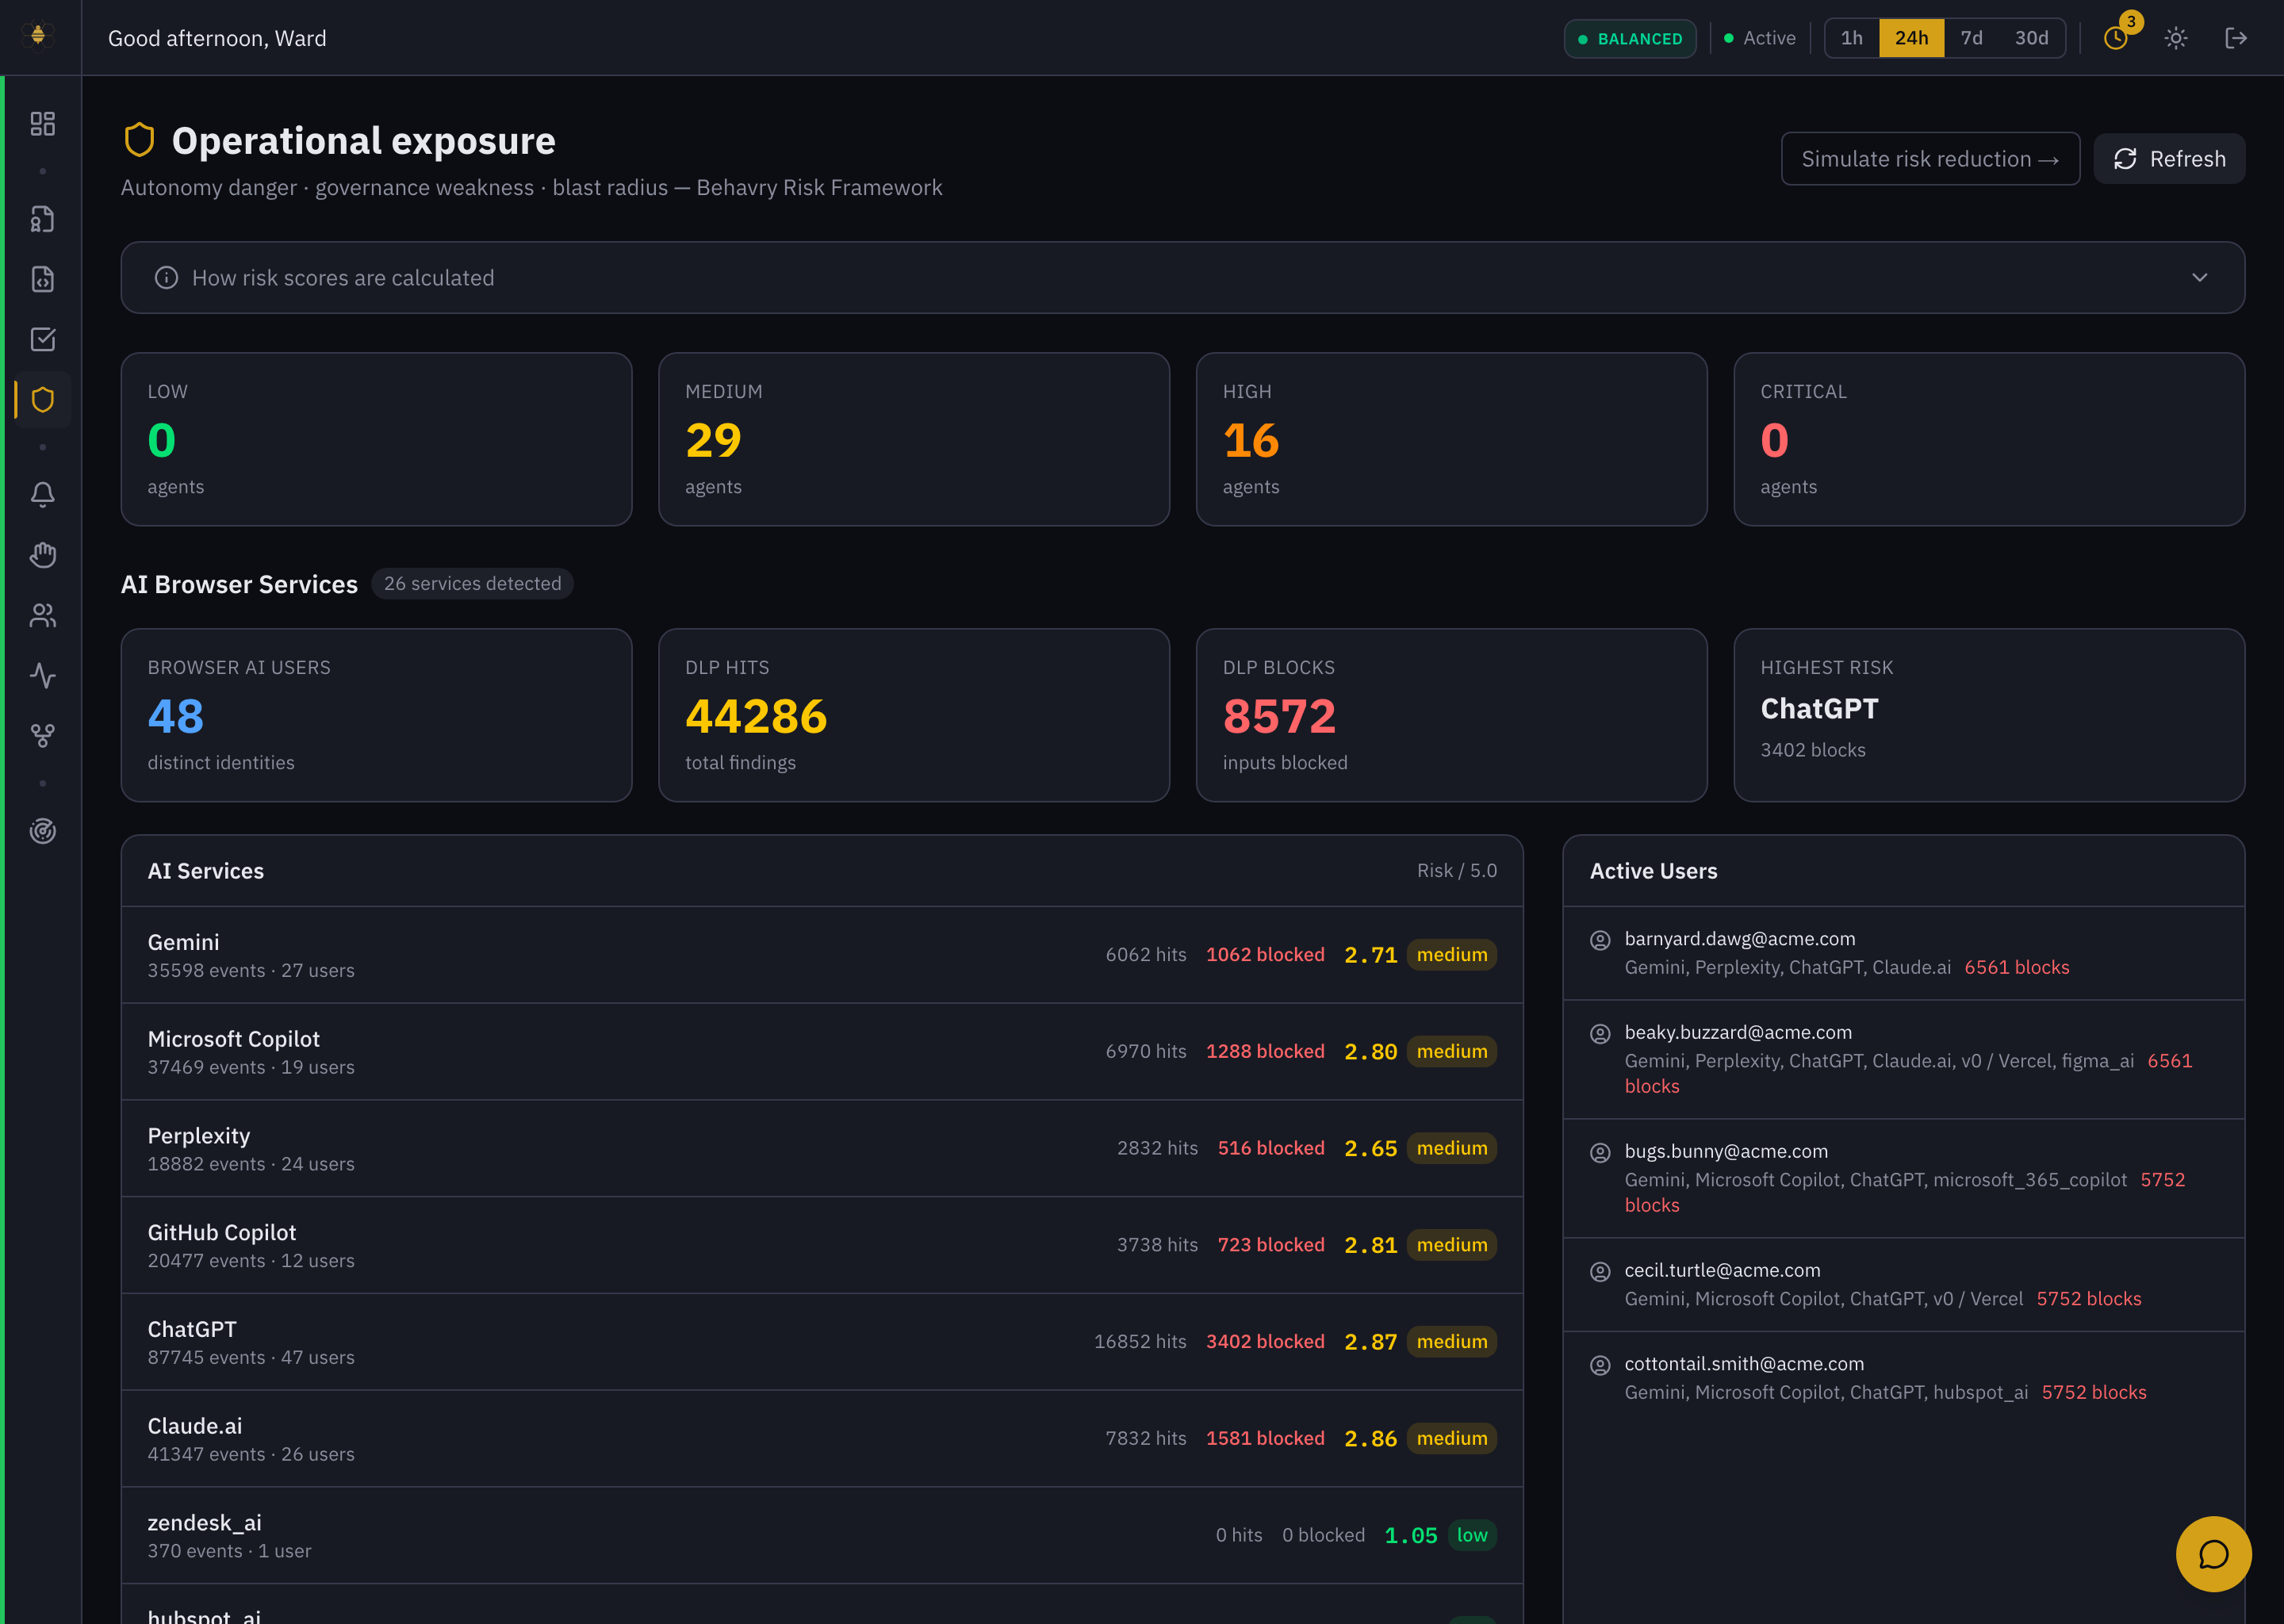Click 7832 hits on Claude.ai row
Image resolution: width=2284 pixels, height=1624 pixels.
pyautogui.click(x=1146, y=1439)
